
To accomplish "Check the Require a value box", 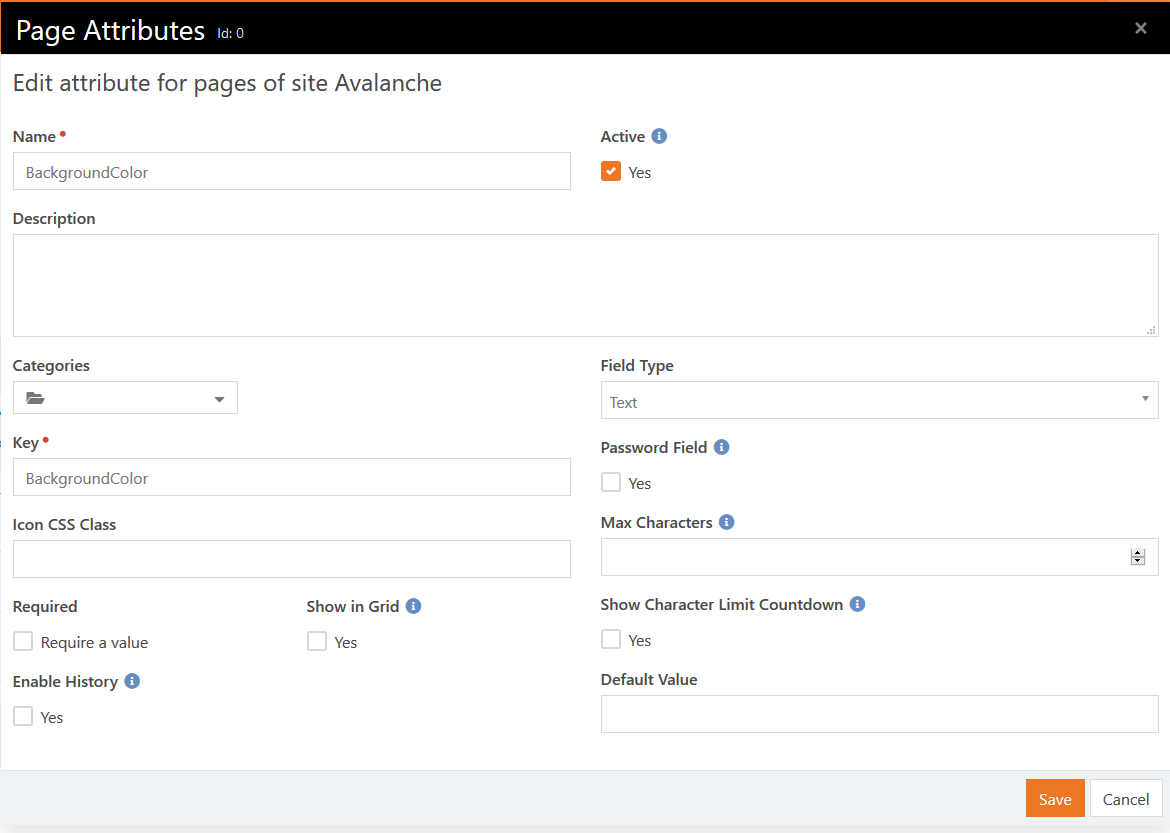I will 23,641.
